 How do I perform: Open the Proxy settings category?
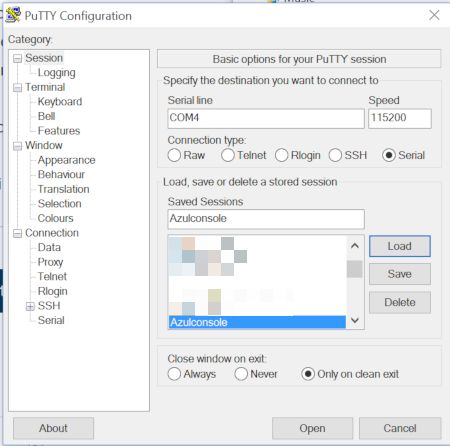click(x=50, y=262)
